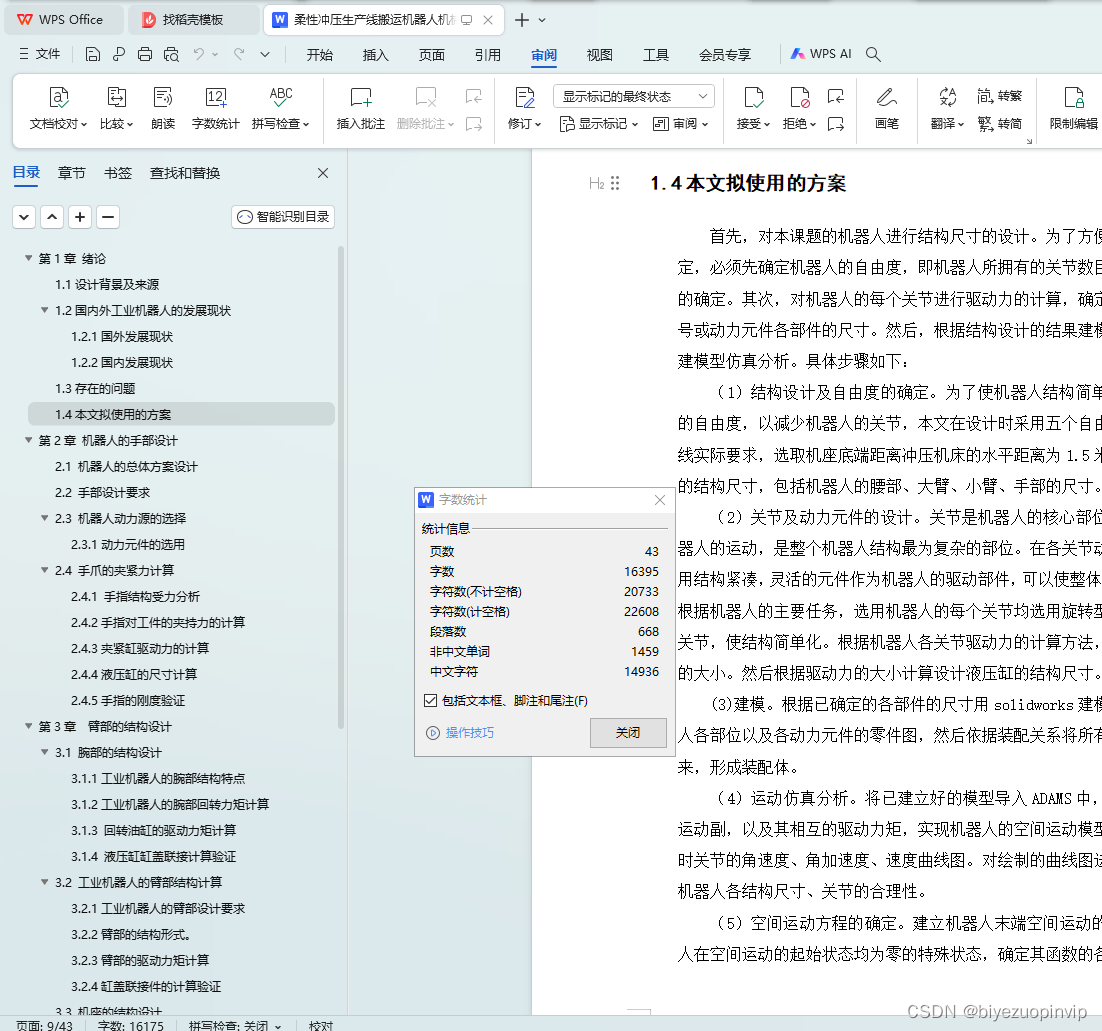The height and width of the screenshot is (1031, 1102).
Task: Open quick access toolbar customize dropdown
Action: click(265, 54)
